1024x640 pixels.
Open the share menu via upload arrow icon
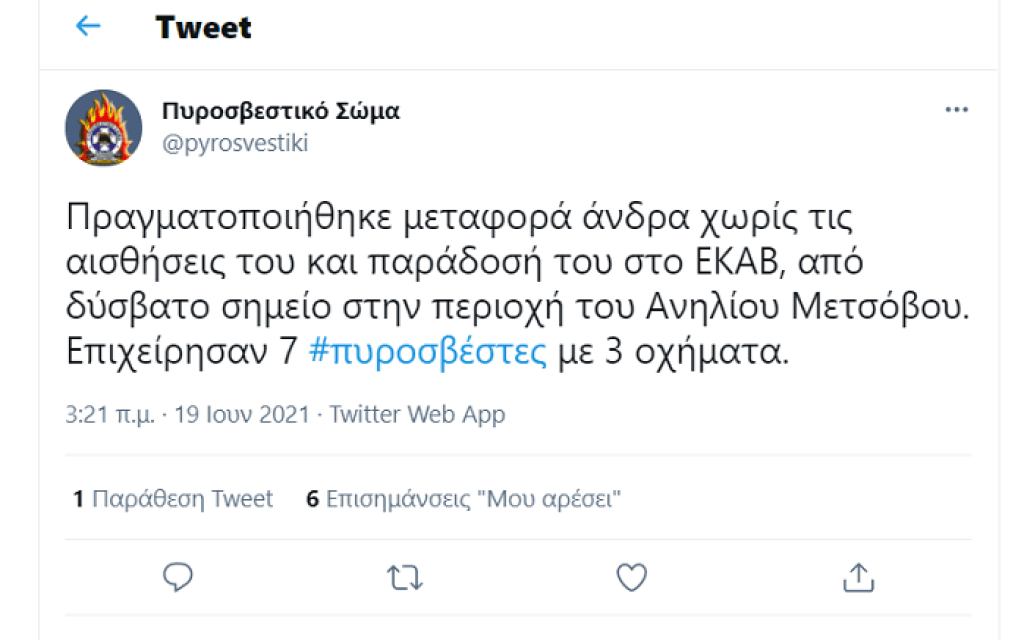coord(858,577)
